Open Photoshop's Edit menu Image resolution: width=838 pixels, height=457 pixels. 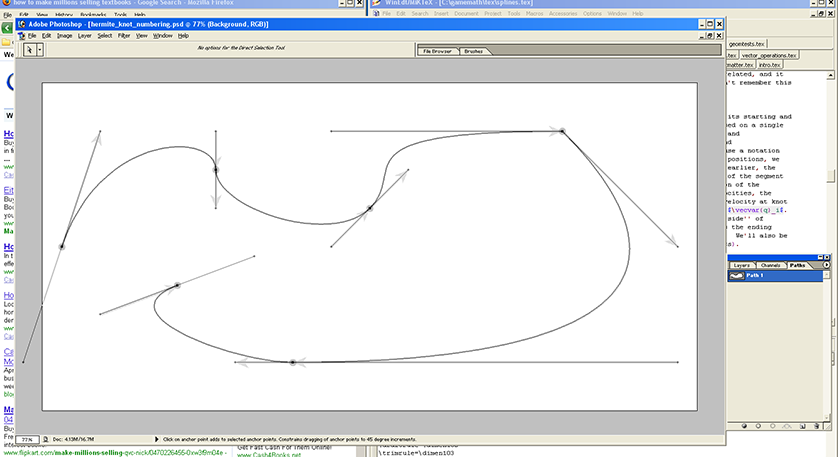[x=46, y=36]
